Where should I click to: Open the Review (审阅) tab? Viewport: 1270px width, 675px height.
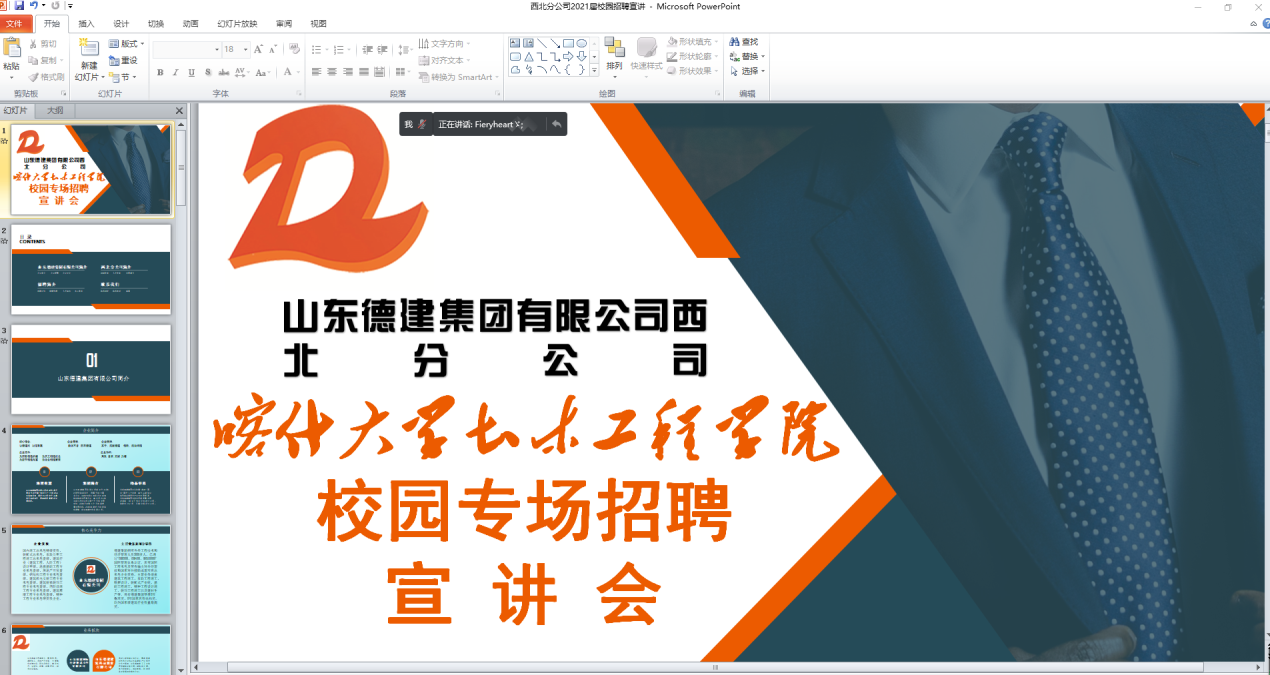(284, 23)
